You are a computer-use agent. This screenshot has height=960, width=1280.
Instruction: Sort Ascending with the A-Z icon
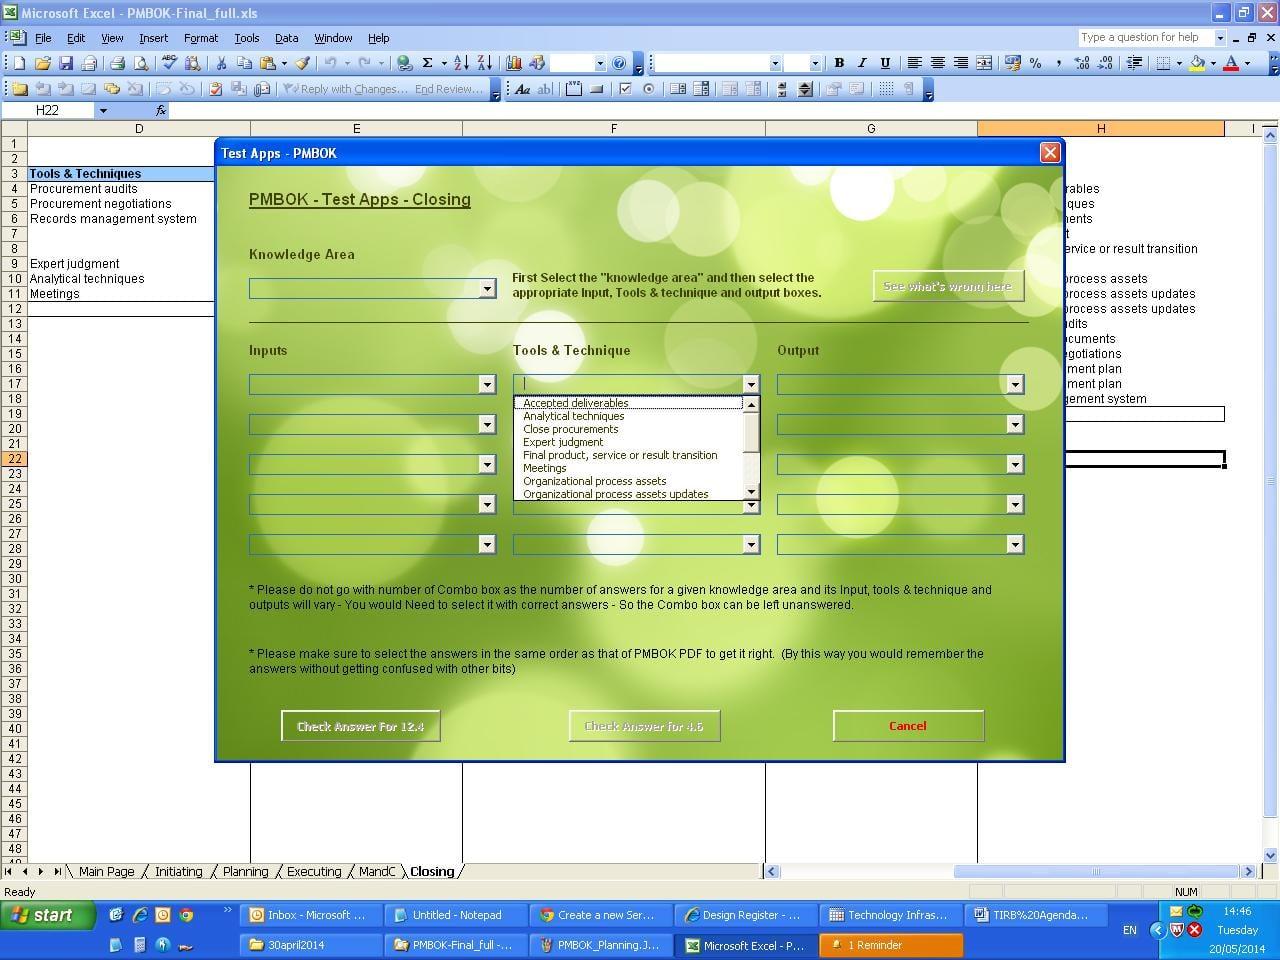460,62
